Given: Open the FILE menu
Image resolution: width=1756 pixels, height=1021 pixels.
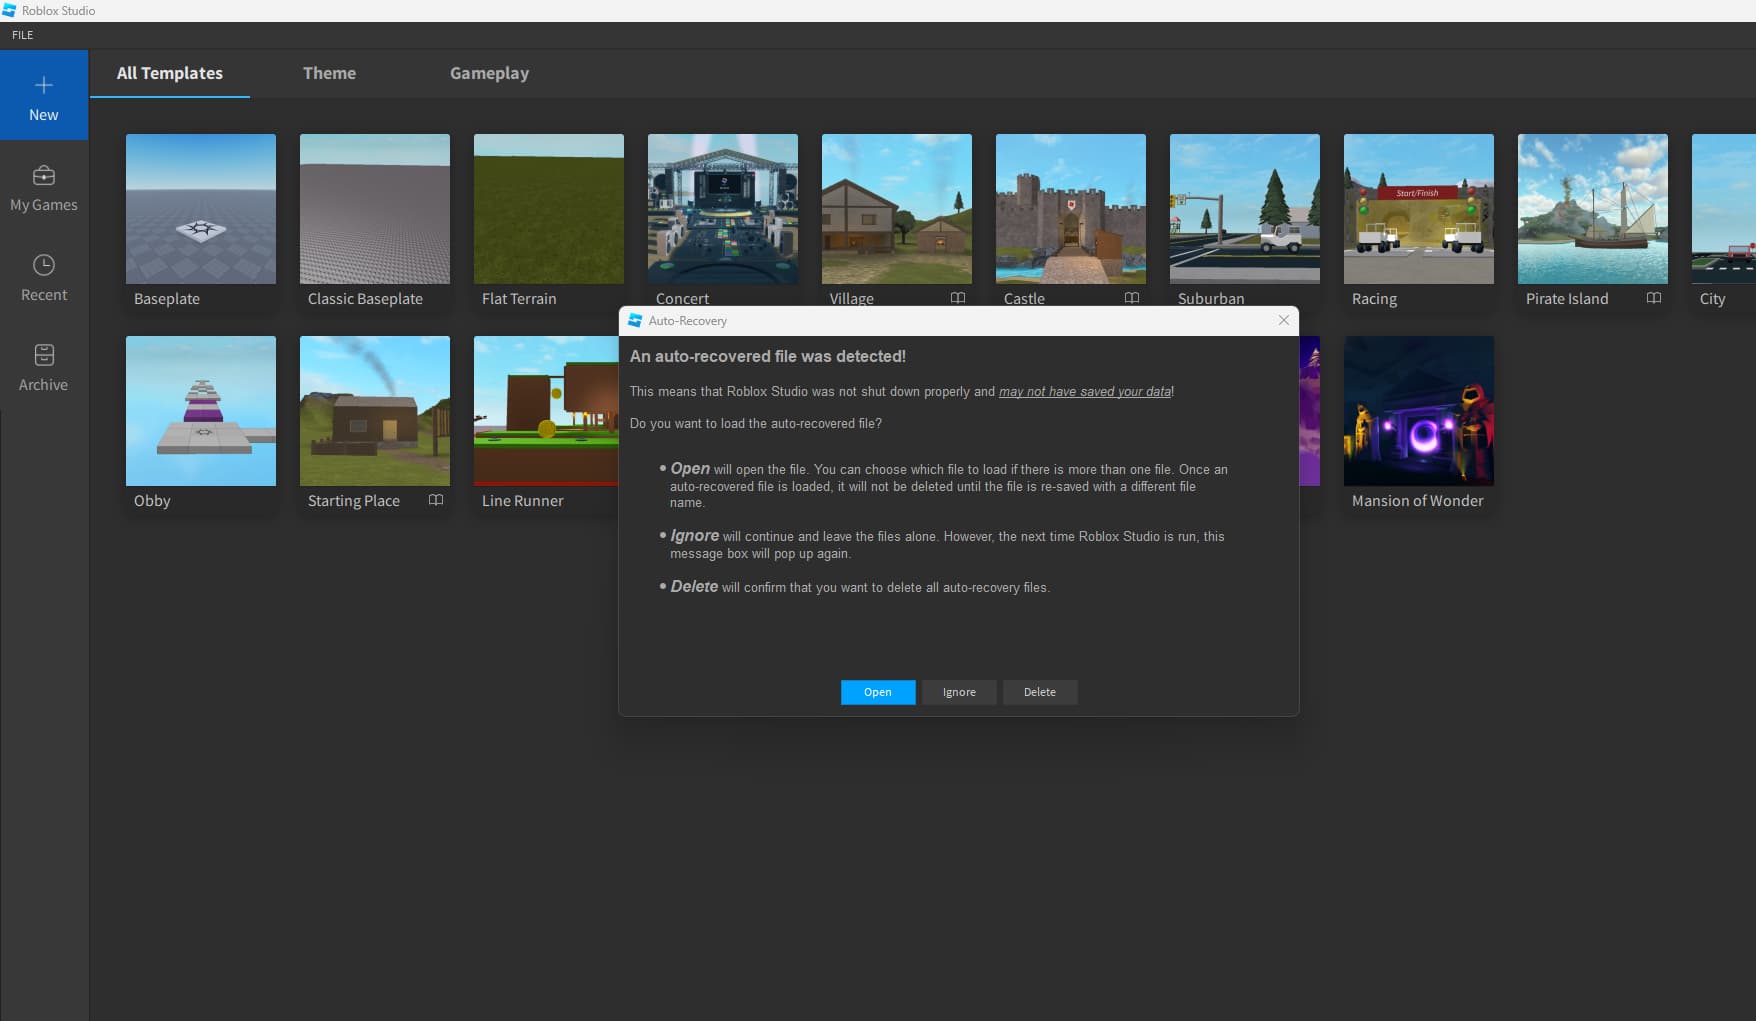Looking at the screenshot, I should click(x=22, y=35).
